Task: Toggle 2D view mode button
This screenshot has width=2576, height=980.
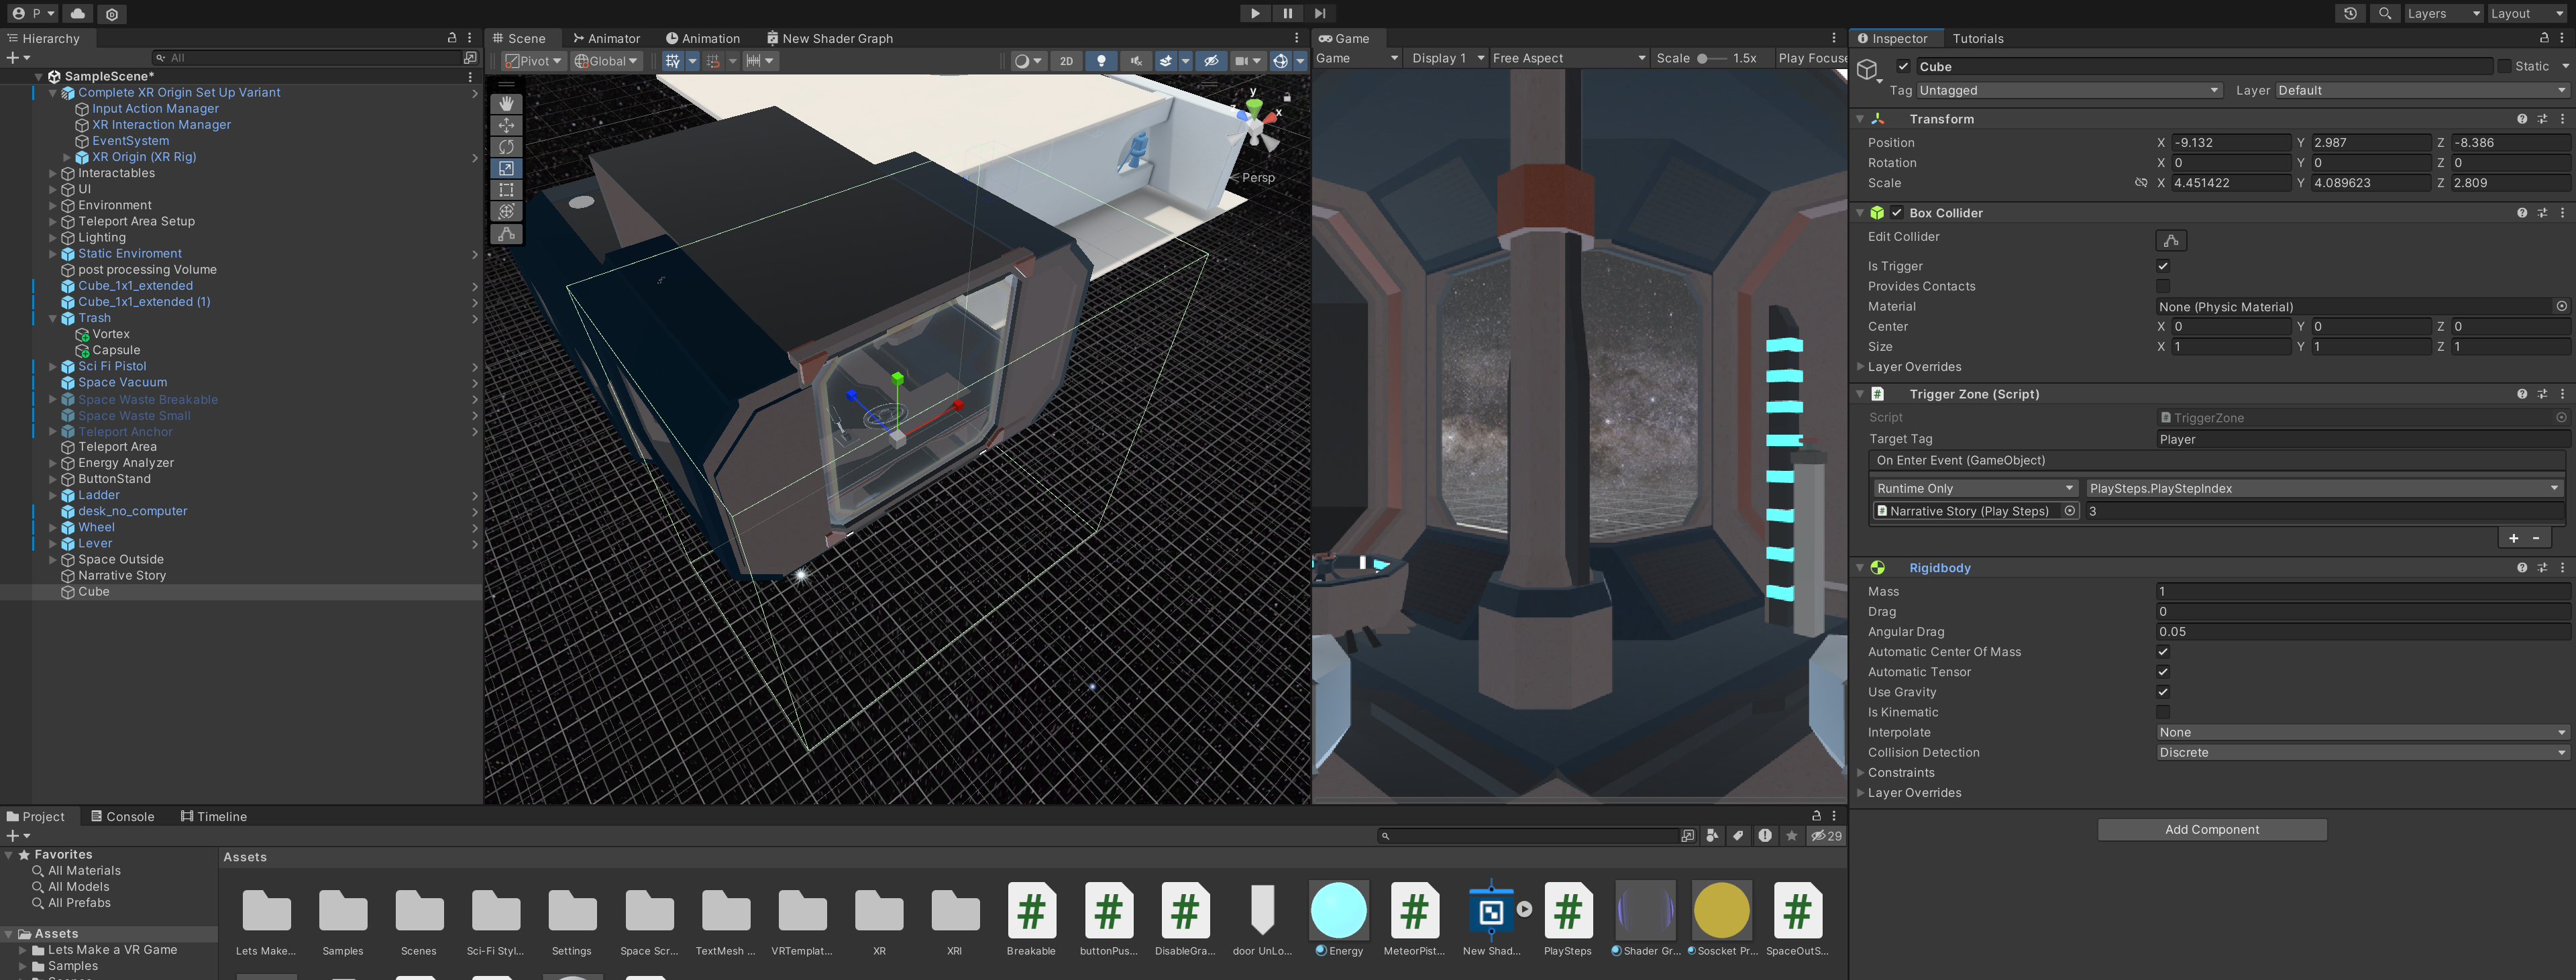Action: point(1066,61)
